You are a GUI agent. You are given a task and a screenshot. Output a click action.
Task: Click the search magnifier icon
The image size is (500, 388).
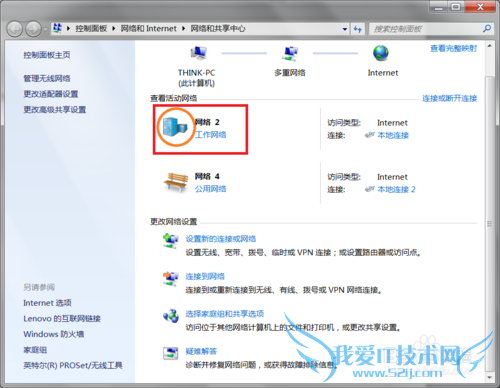tap(487, 29)
